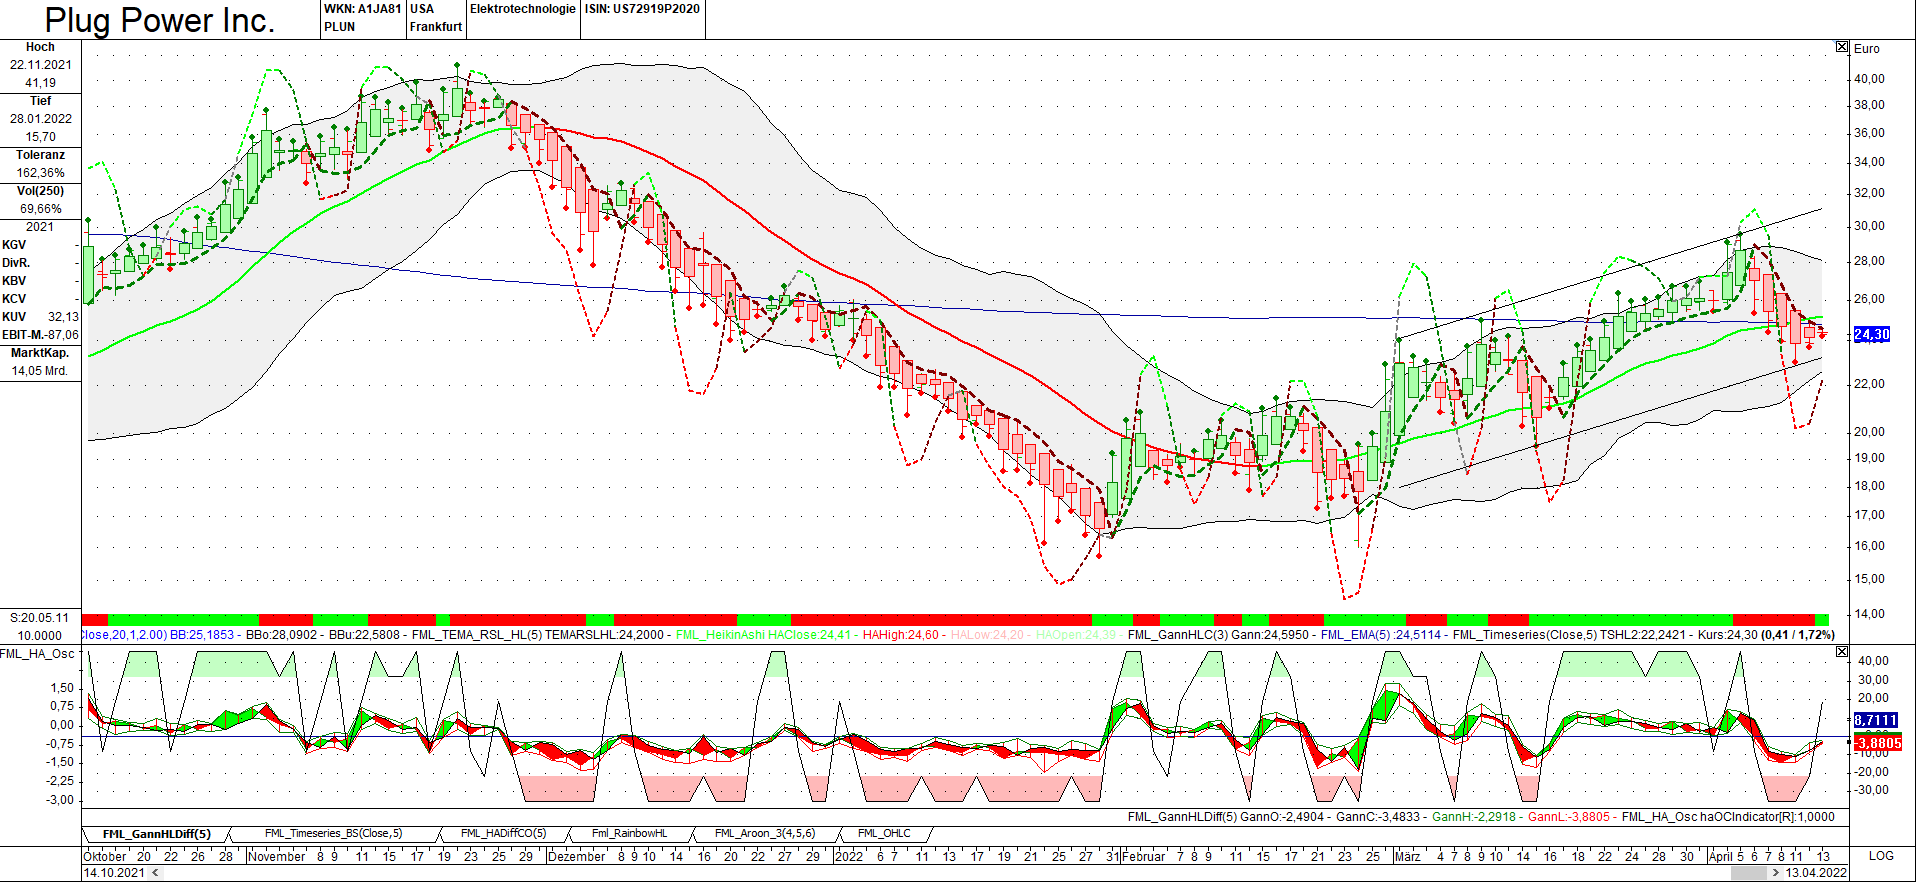Click the market cap 14,05 Mrd.
This screenshot has width=1916, height=882.
click(40, 371)
